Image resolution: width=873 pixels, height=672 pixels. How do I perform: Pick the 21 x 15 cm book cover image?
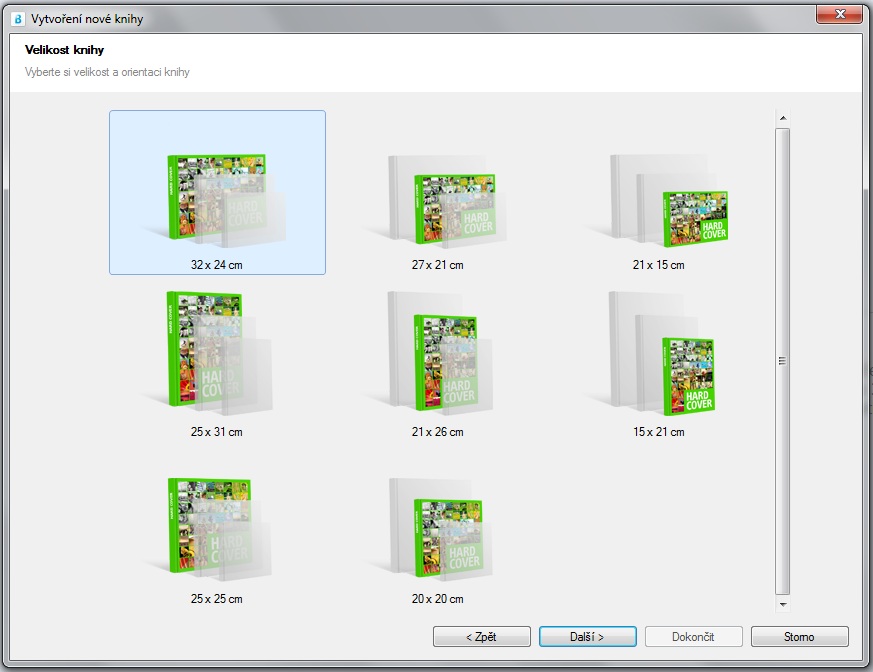659,200
